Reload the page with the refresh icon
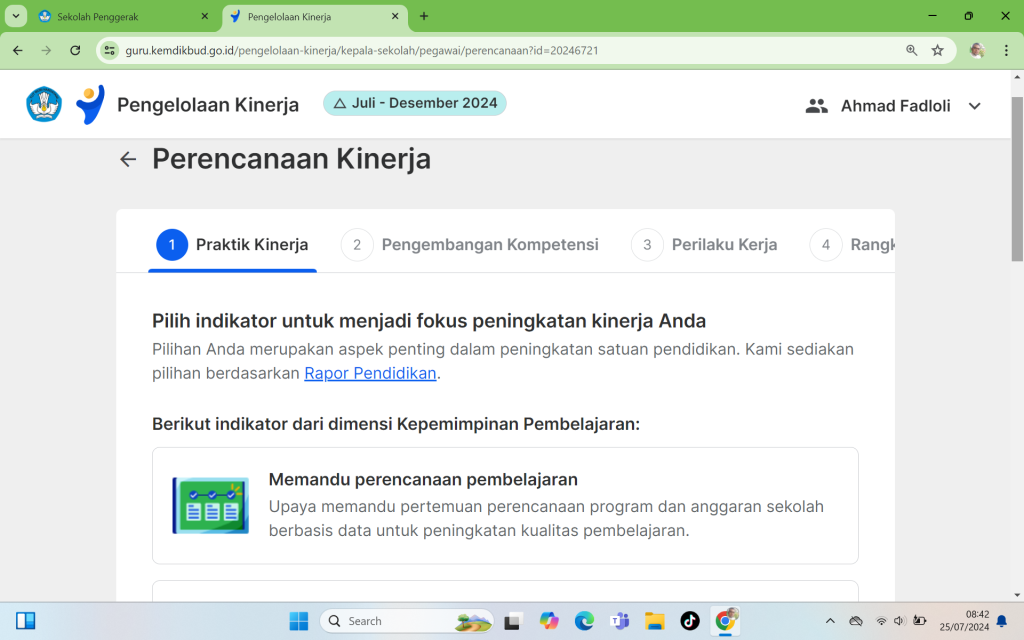Screen dimensions: 1024x640 [x=75, y=50]
